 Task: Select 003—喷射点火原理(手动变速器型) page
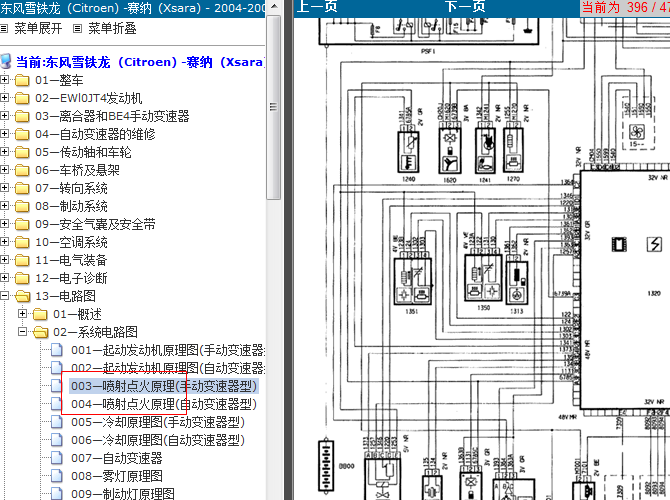164,386
